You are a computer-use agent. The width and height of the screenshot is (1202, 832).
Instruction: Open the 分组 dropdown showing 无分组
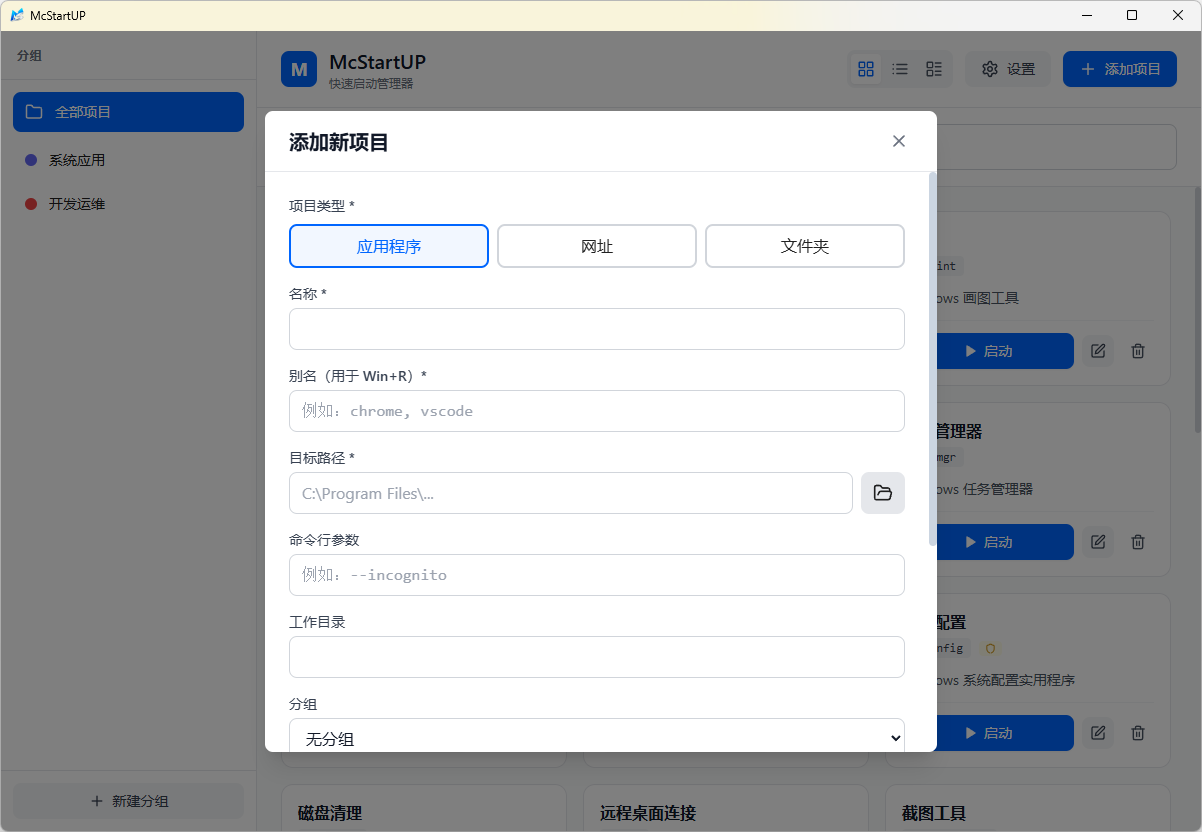[x=597, y=738]
